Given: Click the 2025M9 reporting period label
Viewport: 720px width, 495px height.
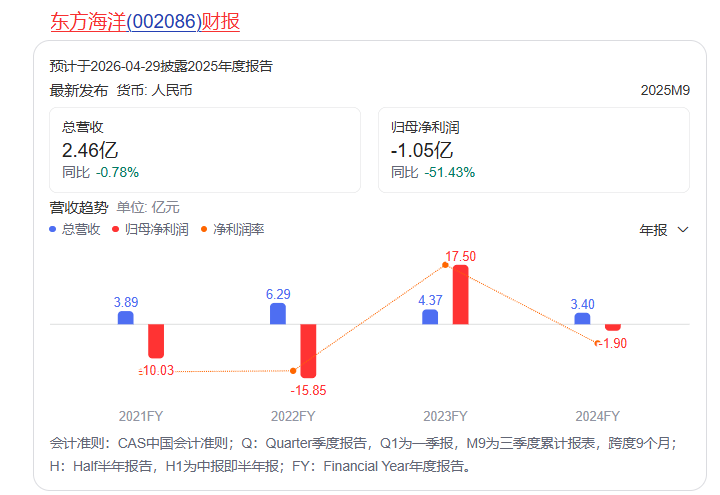Looking at the screenshot, I should point(665,91).
